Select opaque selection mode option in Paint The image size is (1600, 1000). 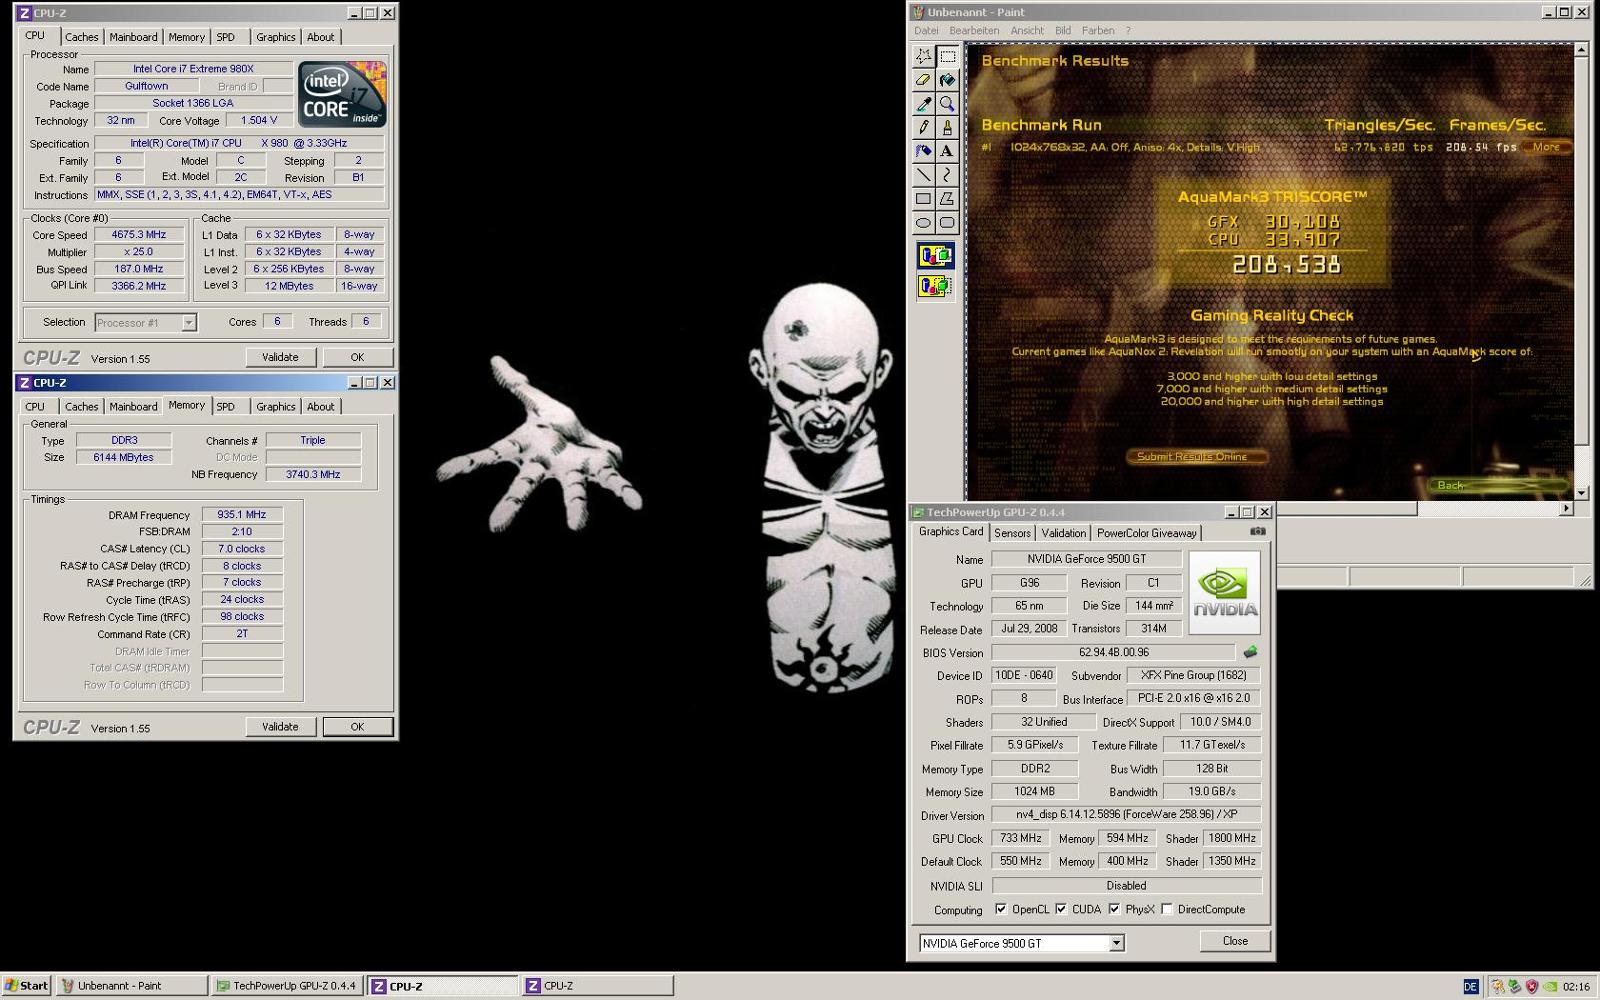pyautogui.click(x=935, y=256)
